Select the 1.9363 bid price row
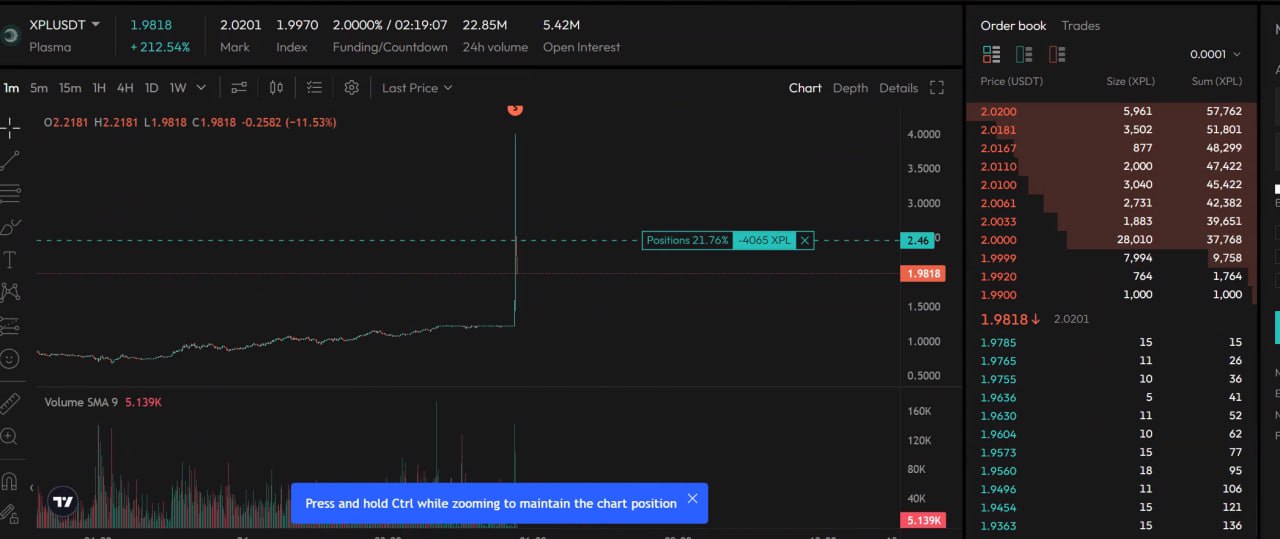1280x539 pixels. pos(1110,526)
